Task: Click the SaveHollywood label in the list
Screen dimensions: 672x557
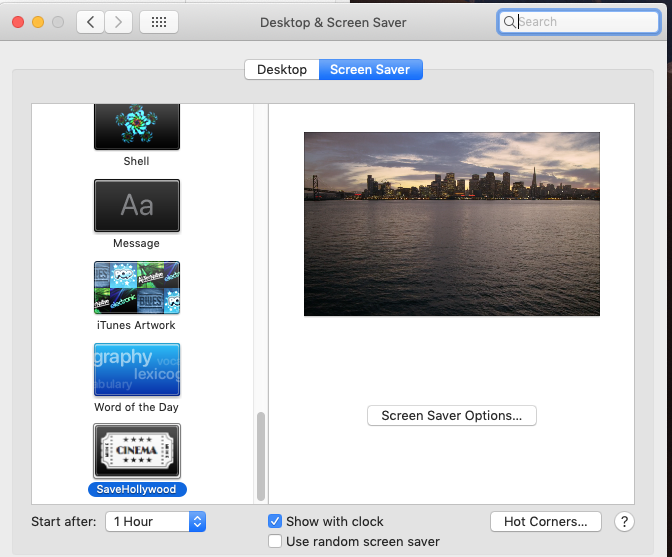Action: point(136,490)
